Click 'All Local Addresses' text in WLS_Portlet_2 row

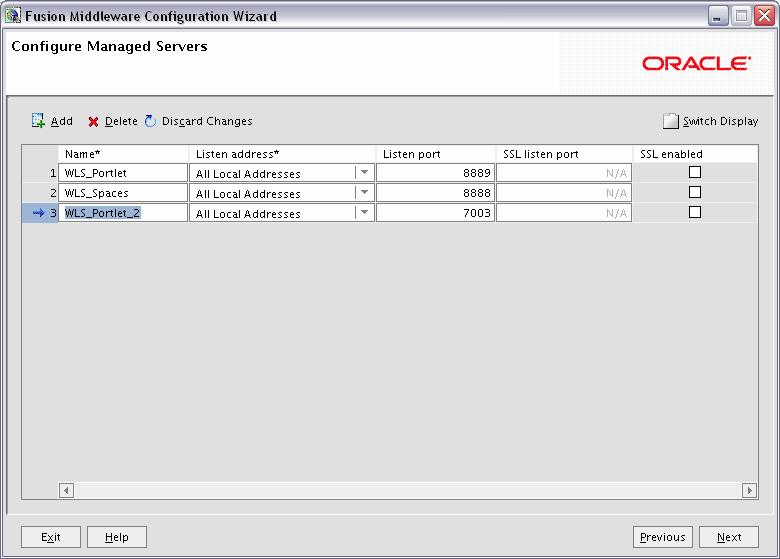coord(248,214)
